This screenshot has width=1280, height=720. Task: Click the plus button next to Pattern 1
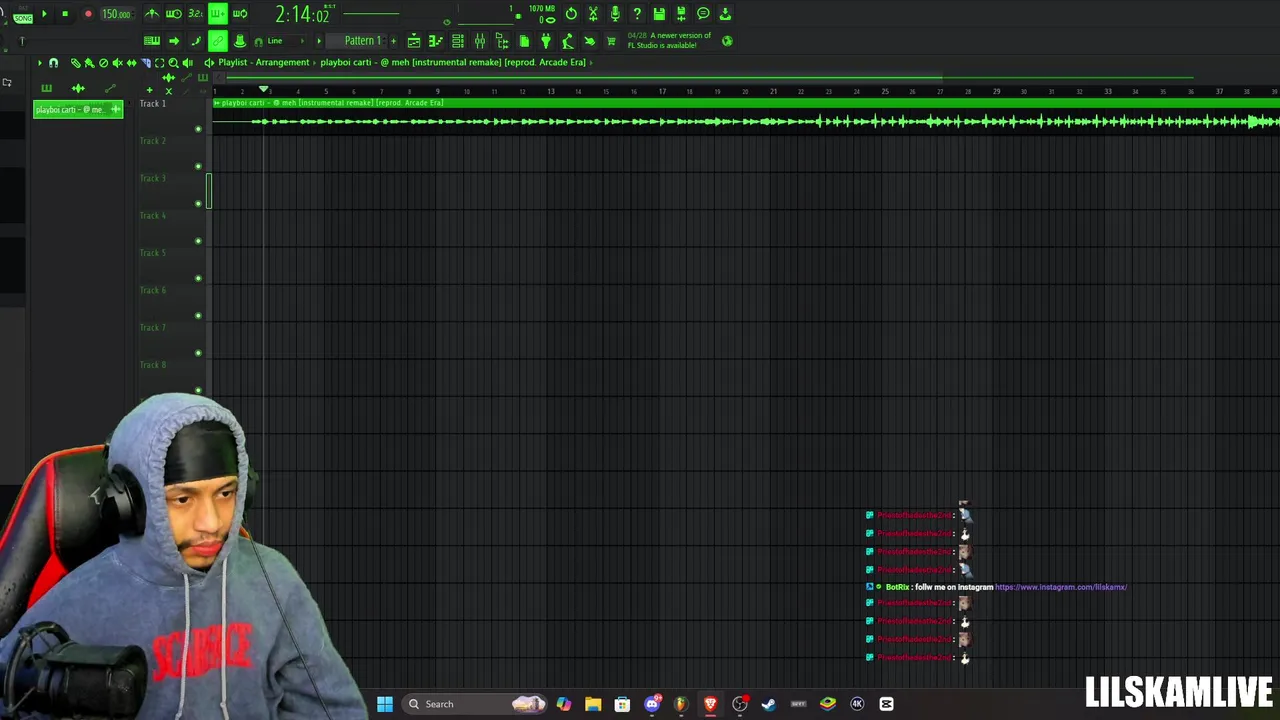[393, 41]
